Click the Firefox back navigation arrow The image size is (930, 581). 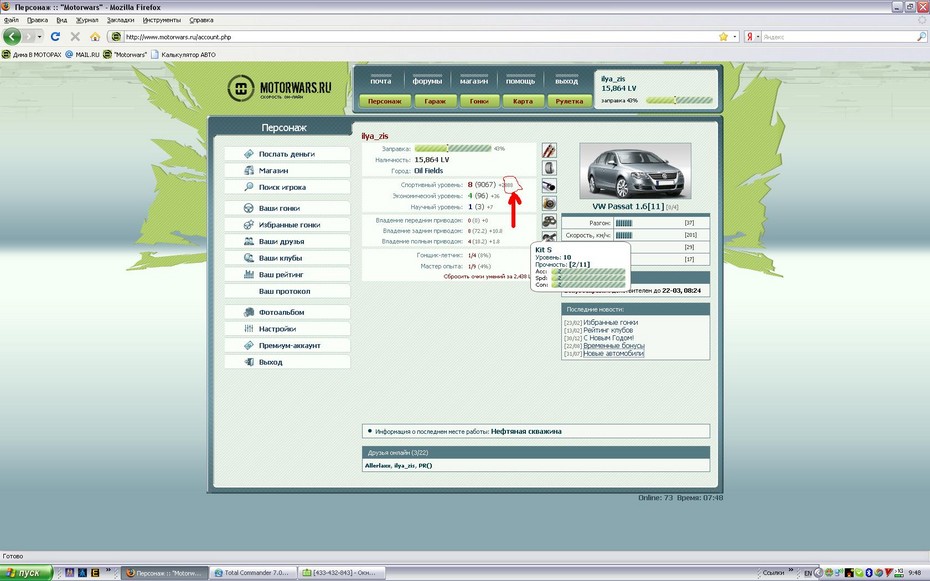click(x=12, y=36)
